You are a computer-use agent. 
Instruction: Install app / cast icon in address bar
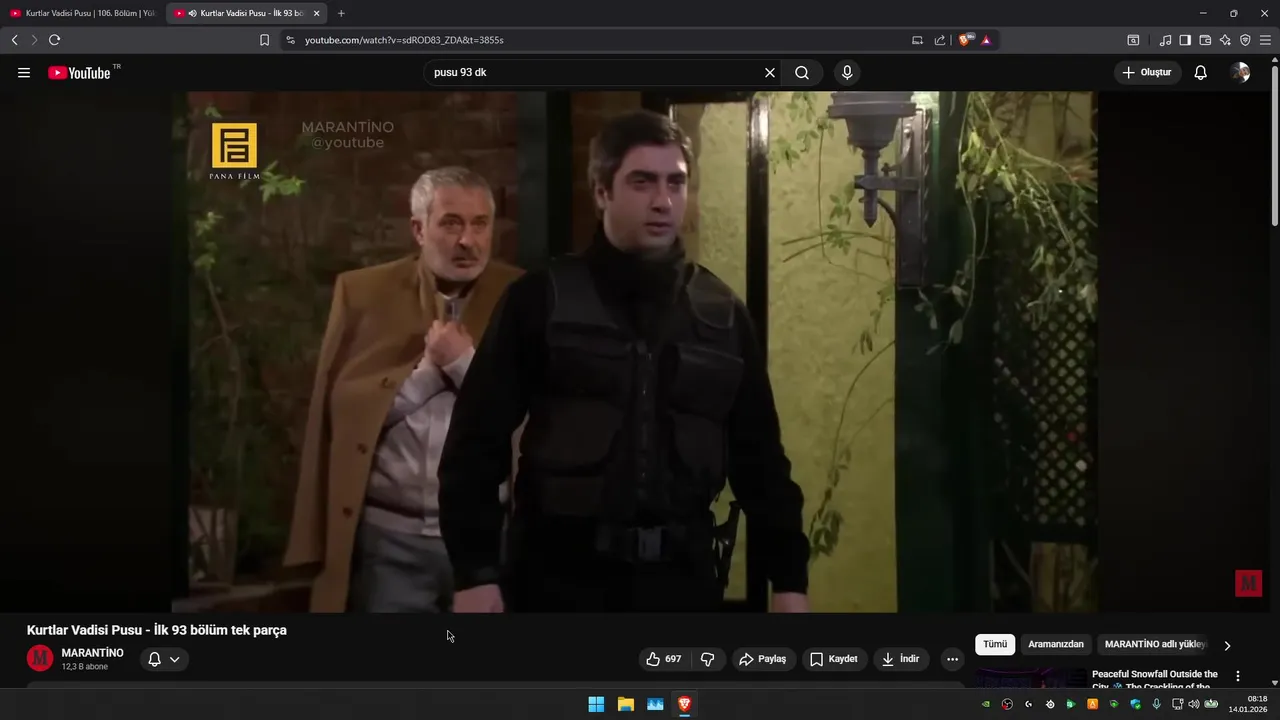click(917, 40)
